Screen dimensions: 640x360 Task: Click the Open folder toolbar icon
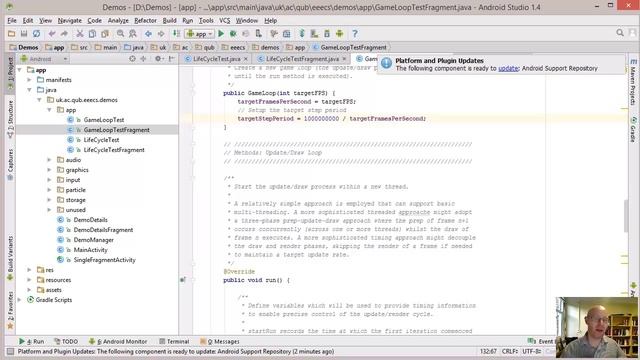point(11,33)
